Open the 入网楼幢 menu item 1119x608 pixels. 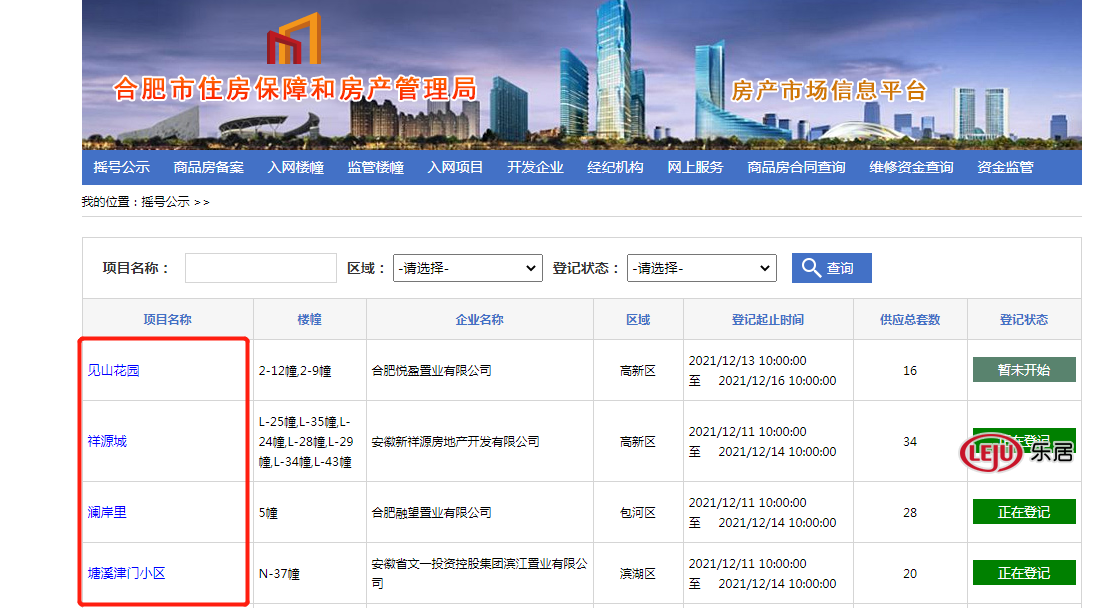click(295, 167)
